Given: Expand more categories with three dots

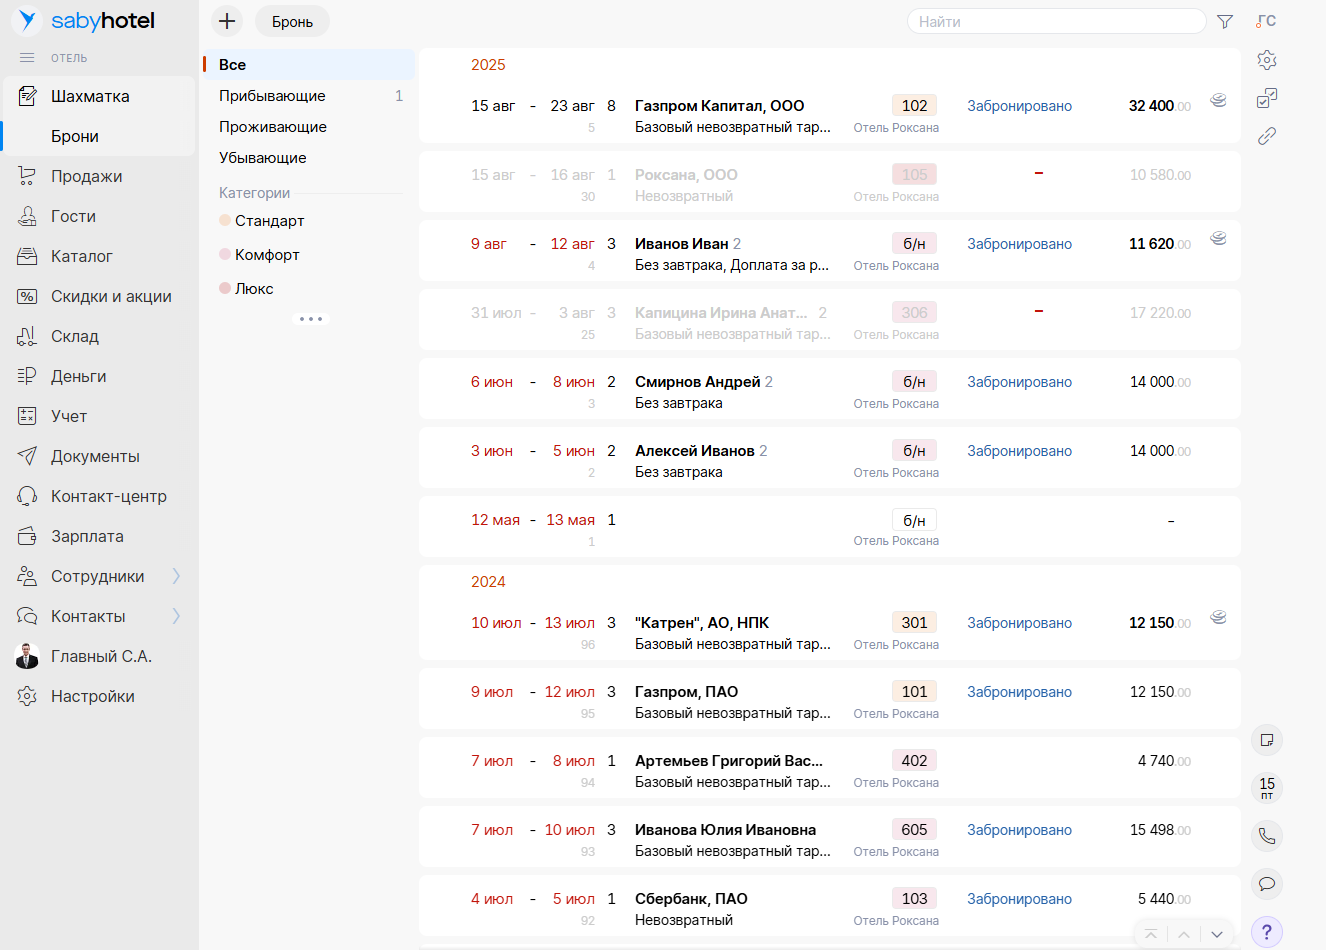Looking at the screenshot, I should [x=310, y=319].
